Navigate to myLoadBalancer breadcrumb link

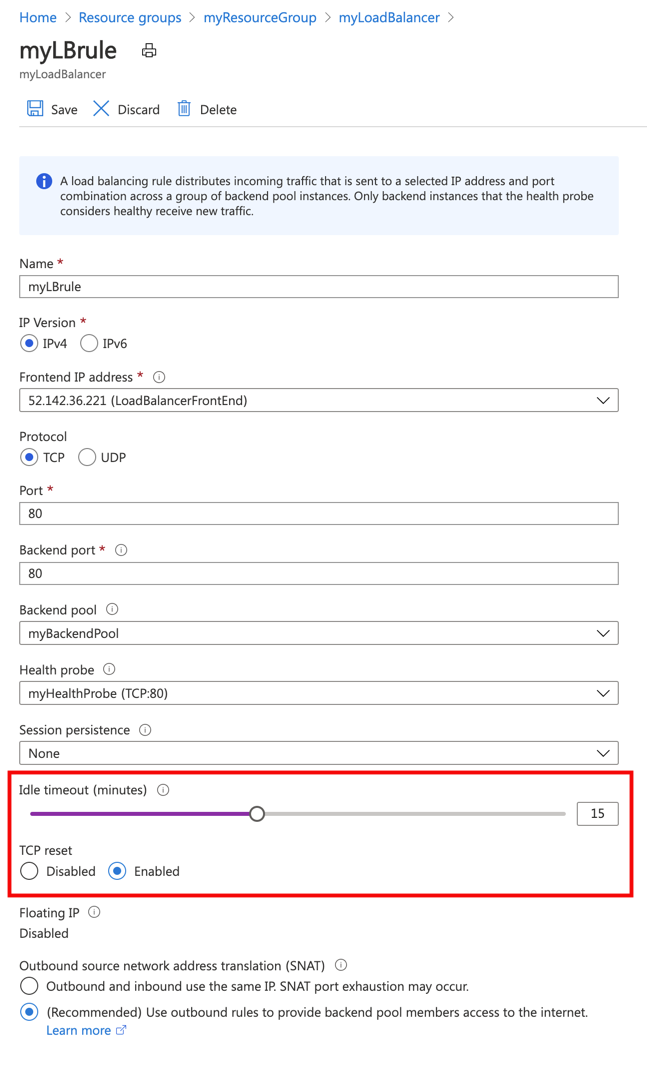389,17
